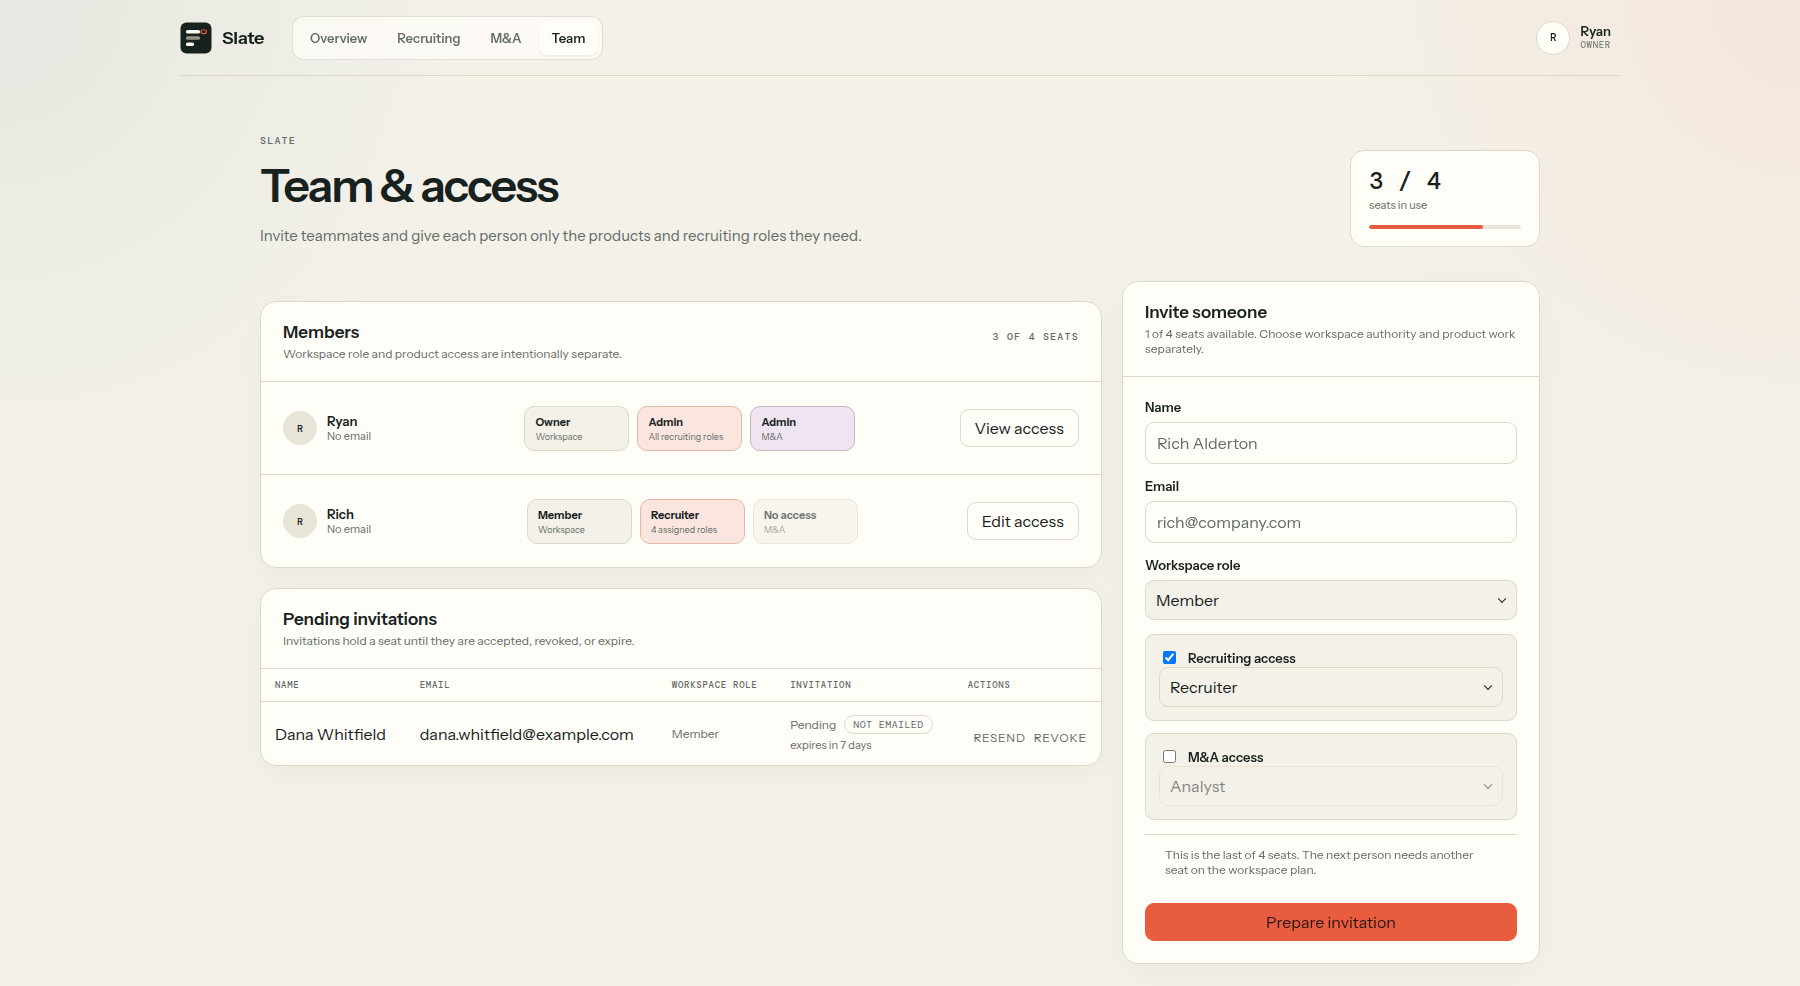Go to the Overview tab

(338, 38)
